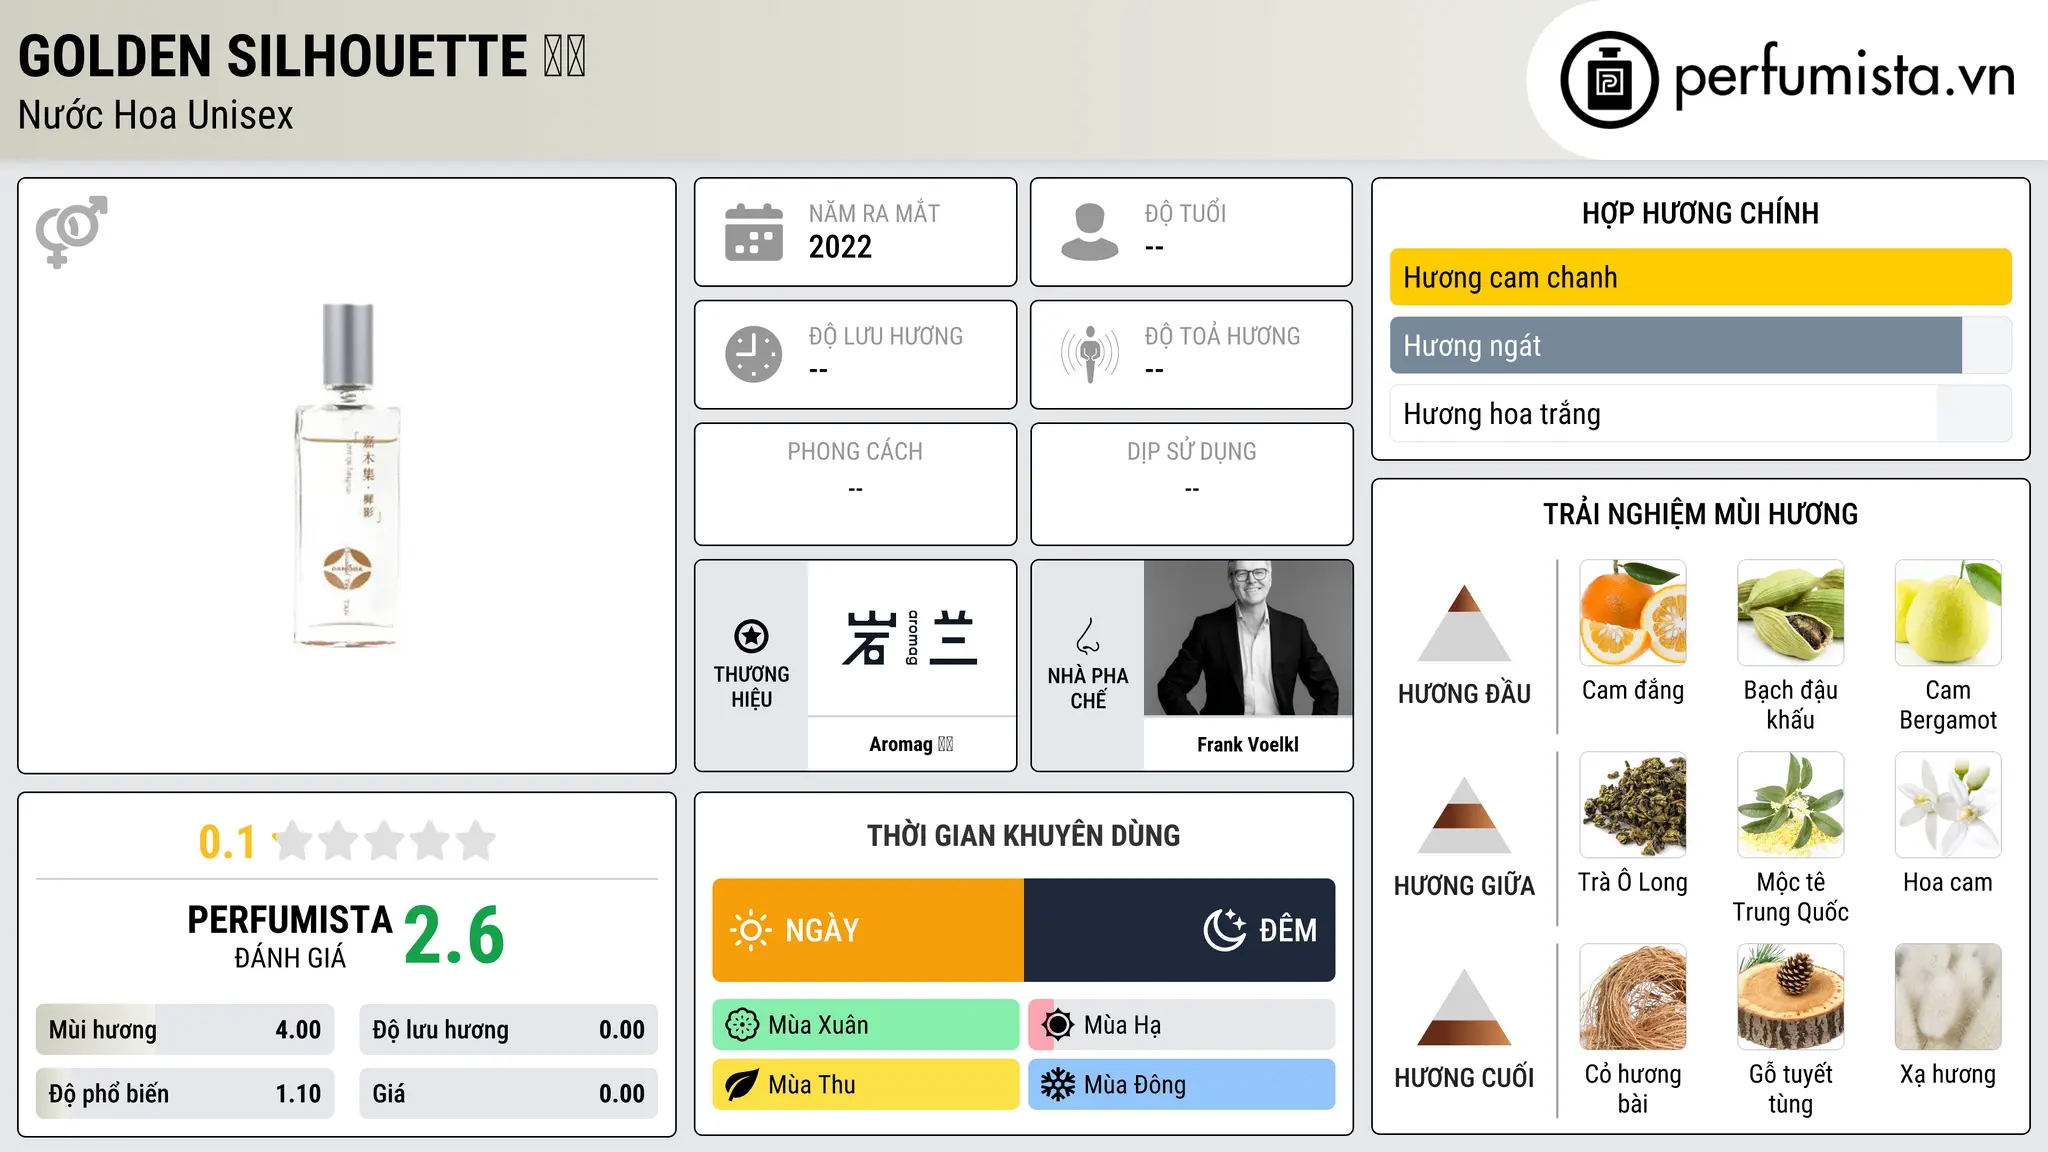Click the snowflake icon next to Mùa Đông
The height and width of the screenshot is (1152, 2048).
tap(1058, 1085)
